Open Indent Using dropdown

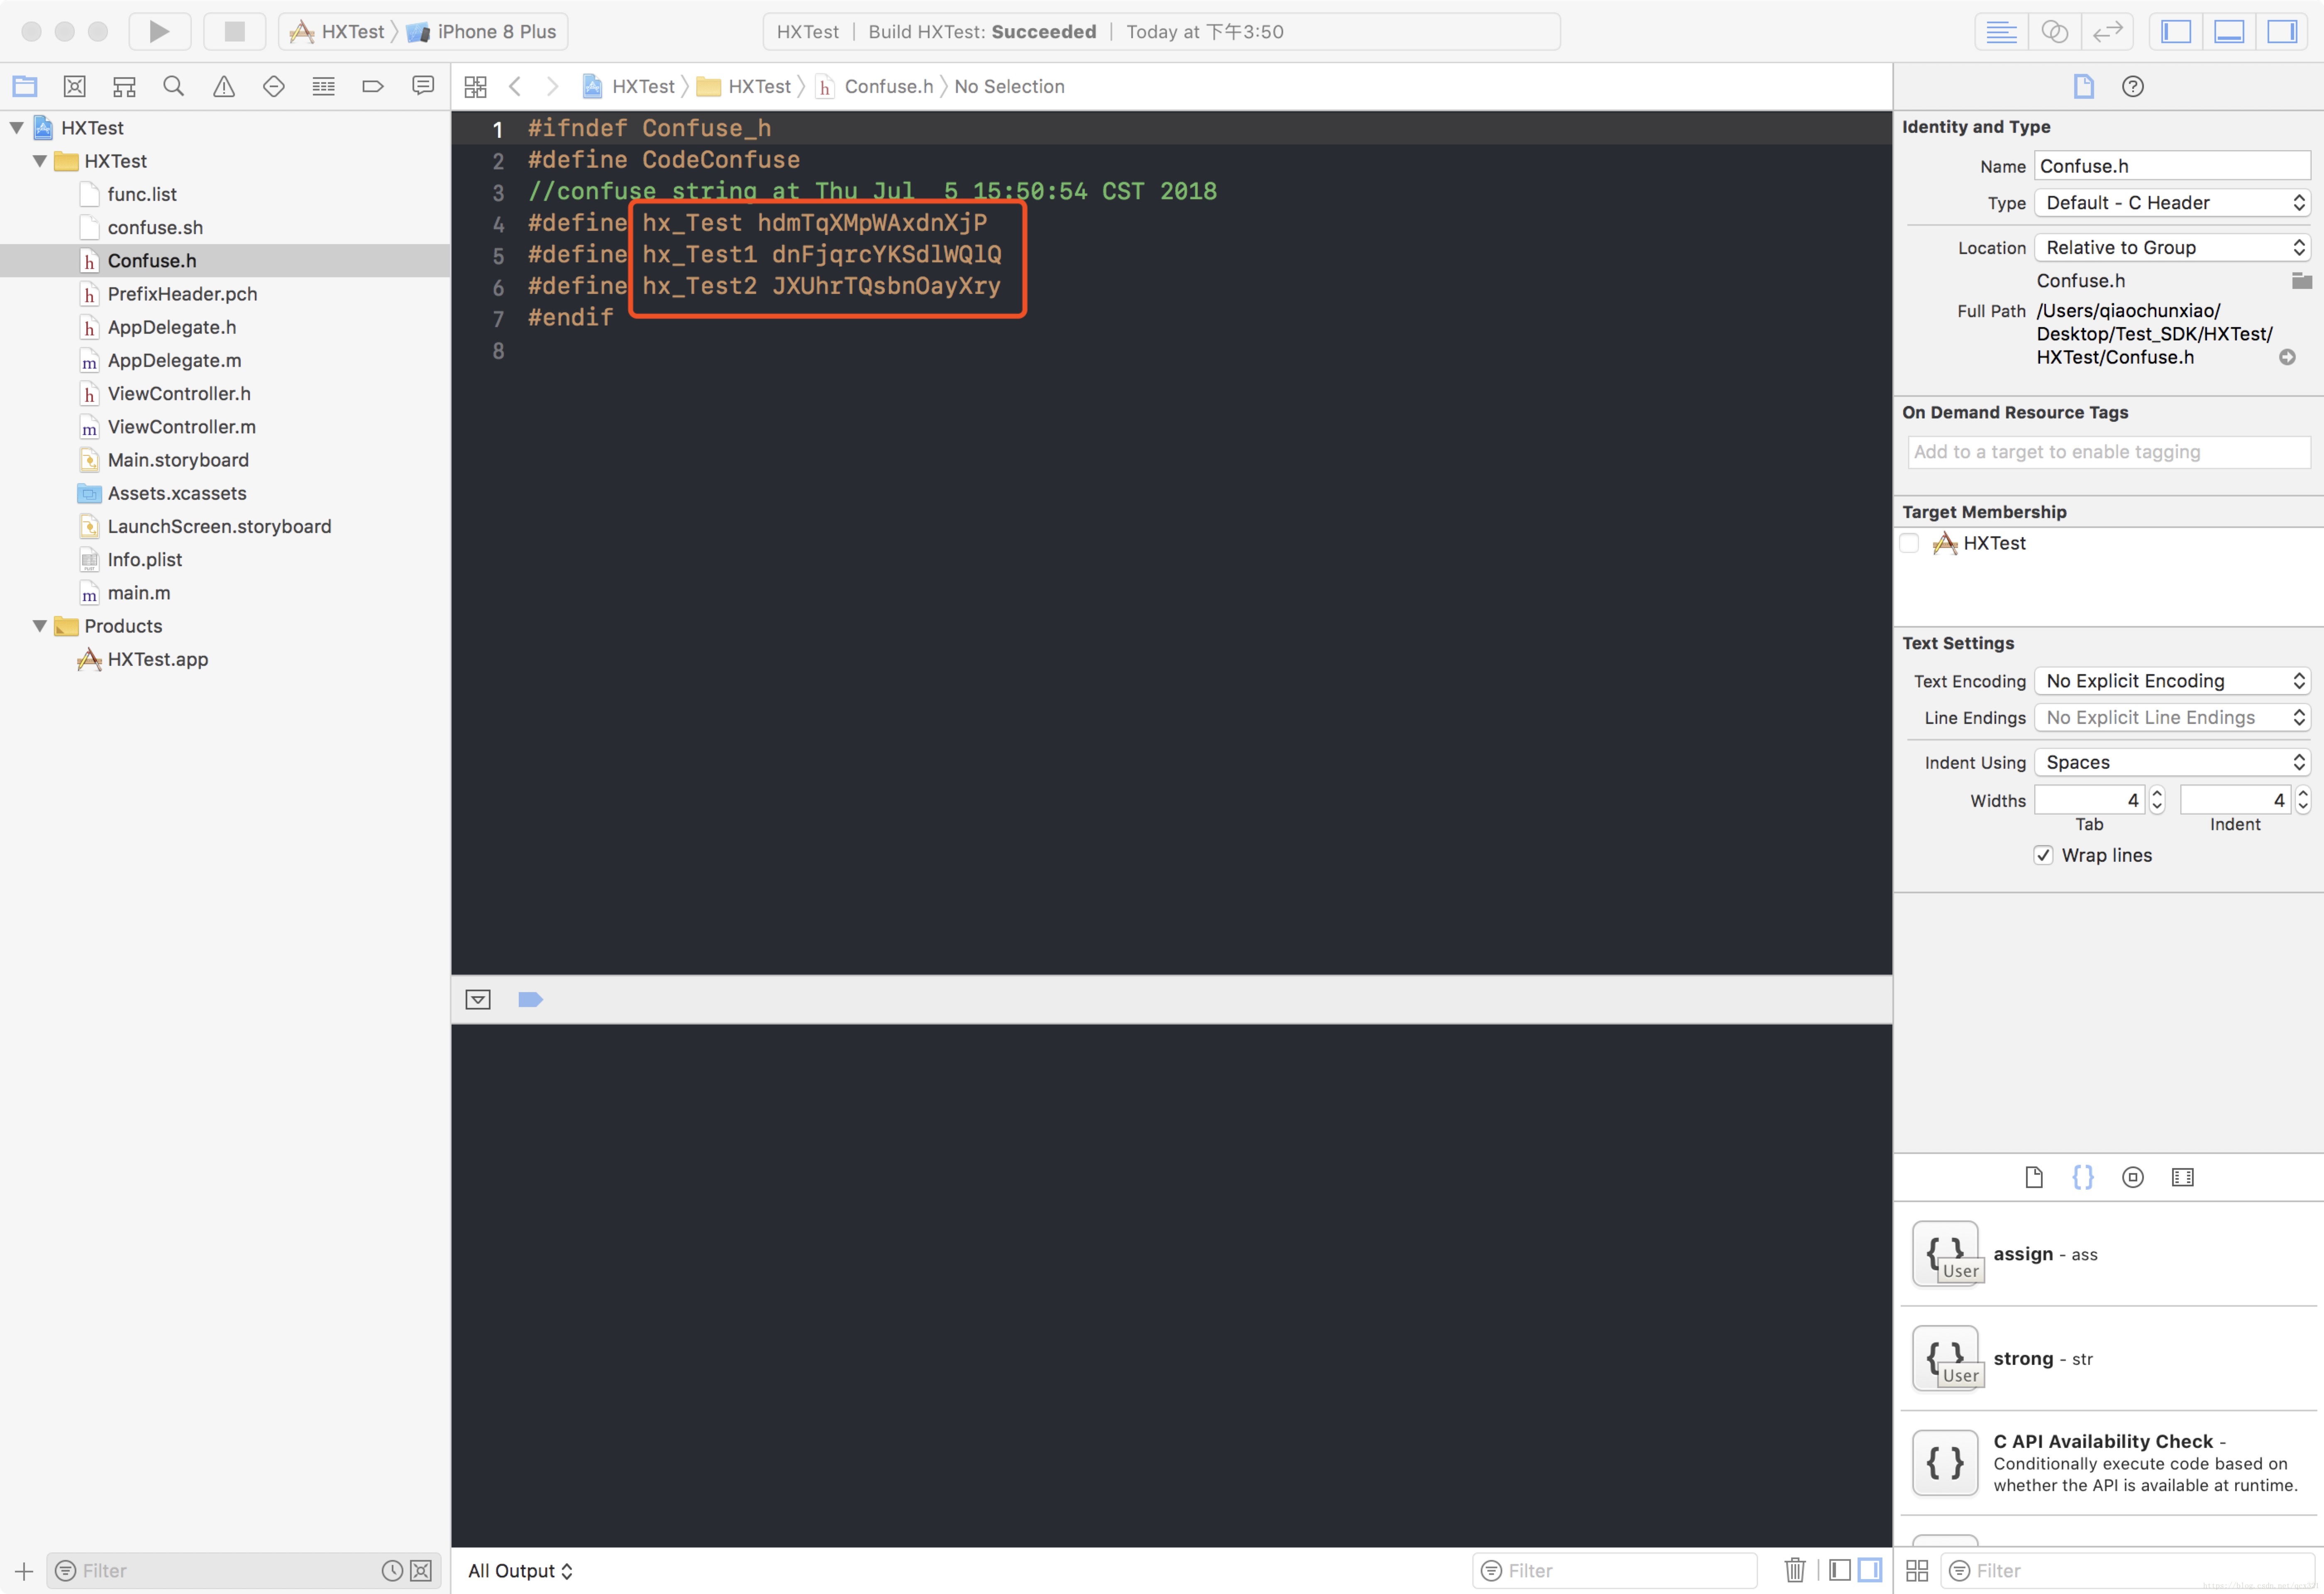tap(2172, 762)
